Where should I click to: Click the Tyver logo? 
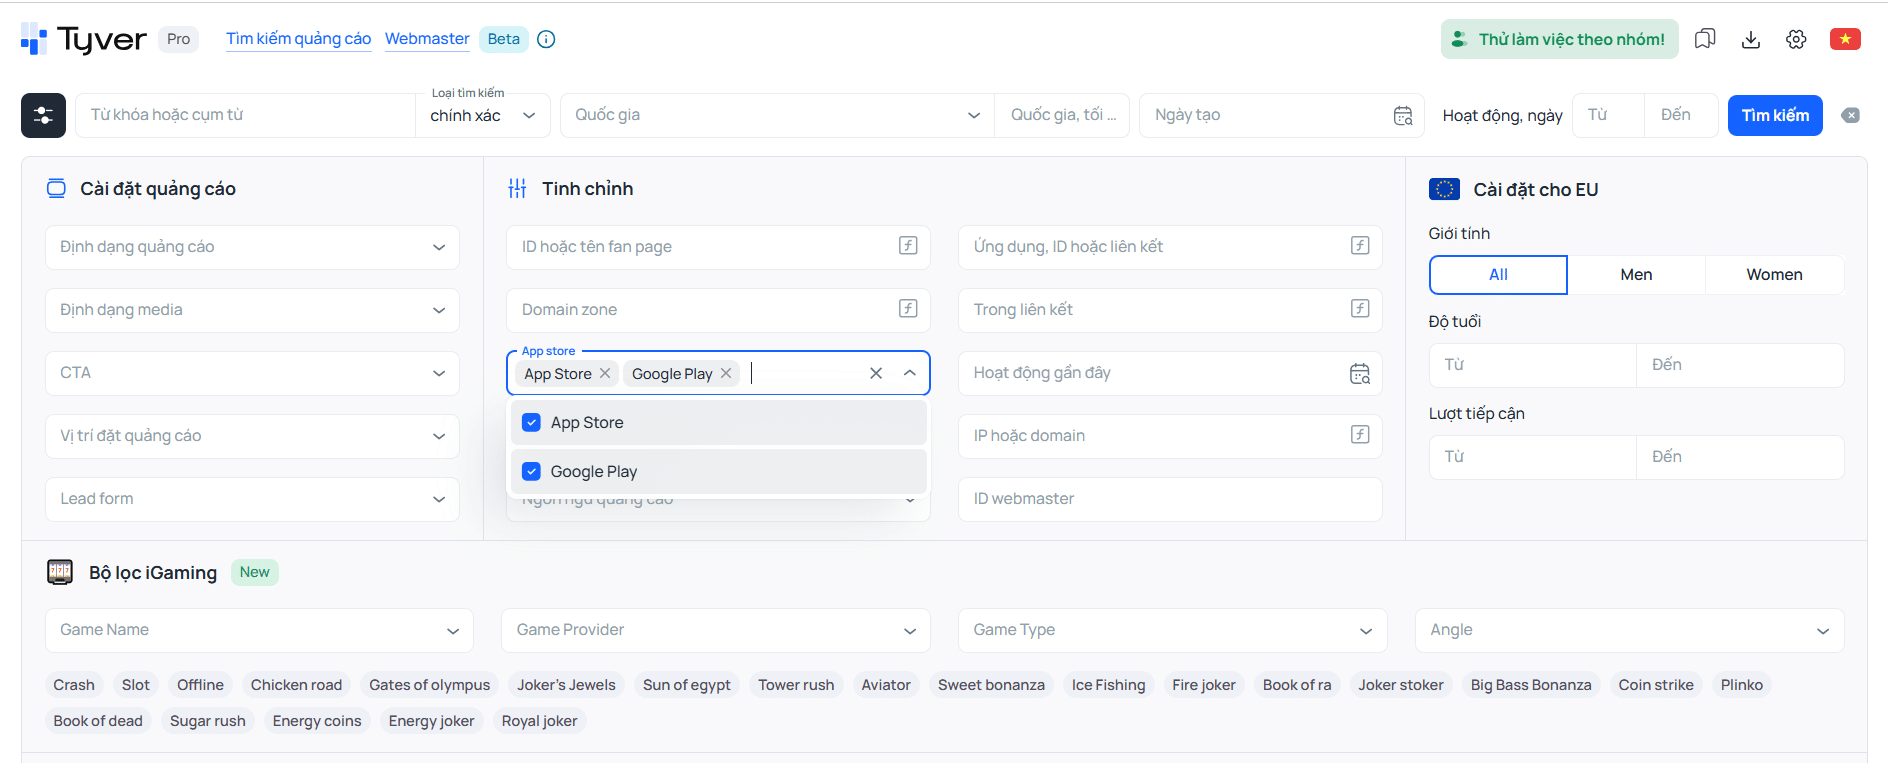click(x=84, y=39)
